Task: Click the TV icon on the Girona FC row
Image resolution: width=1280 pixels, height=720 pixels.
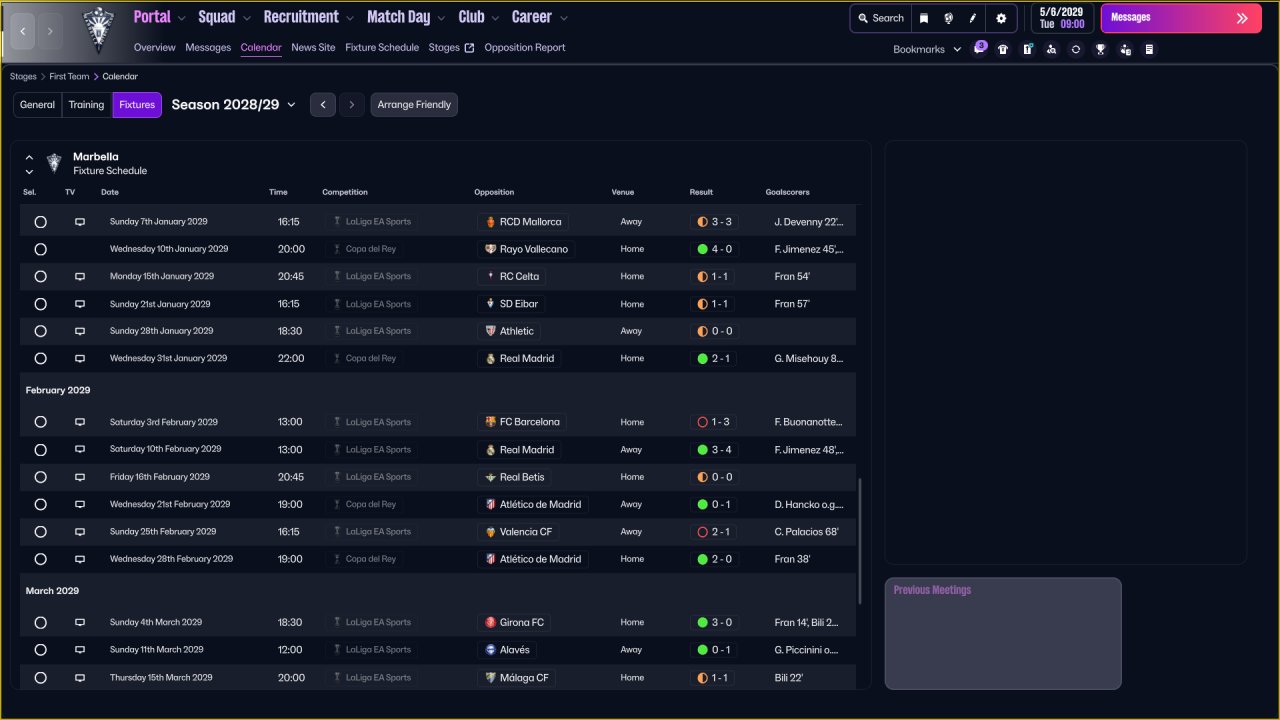Action: pyautogui.click(x=80, y=622)
